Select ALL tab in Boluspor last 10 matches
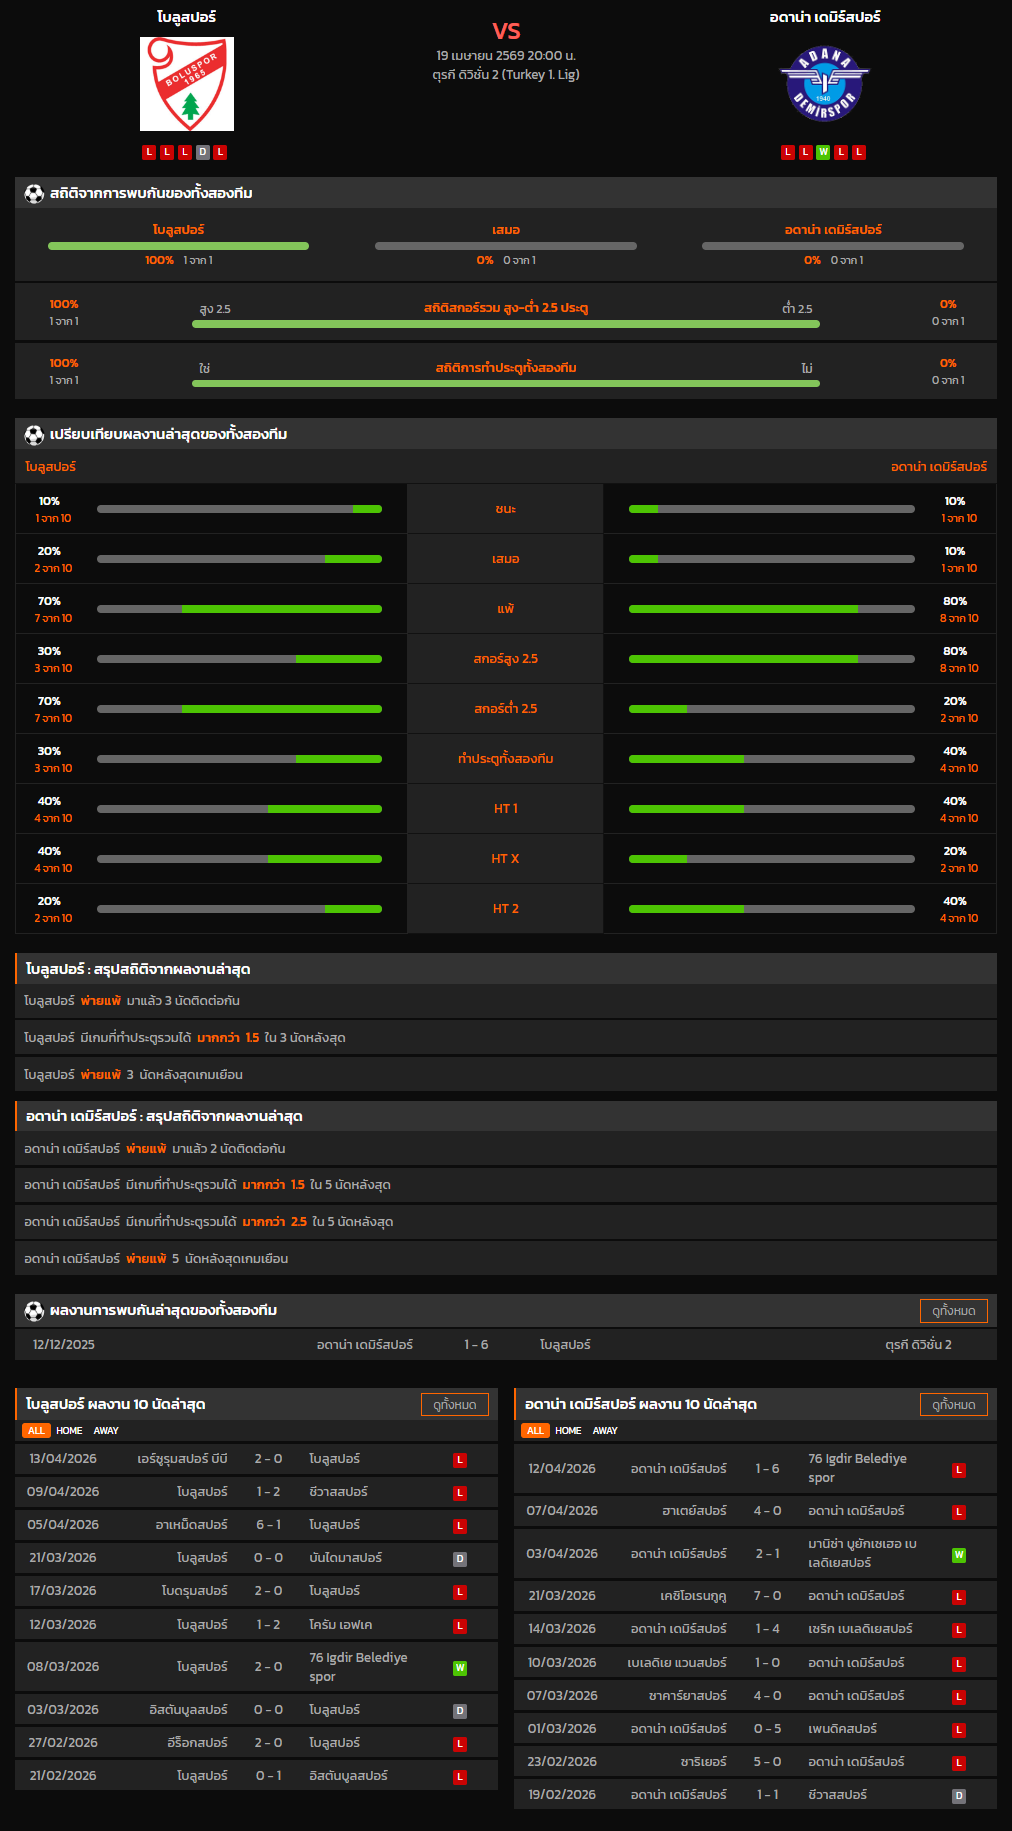Screen dimensions: 1012x1831 coord(37,1431)
